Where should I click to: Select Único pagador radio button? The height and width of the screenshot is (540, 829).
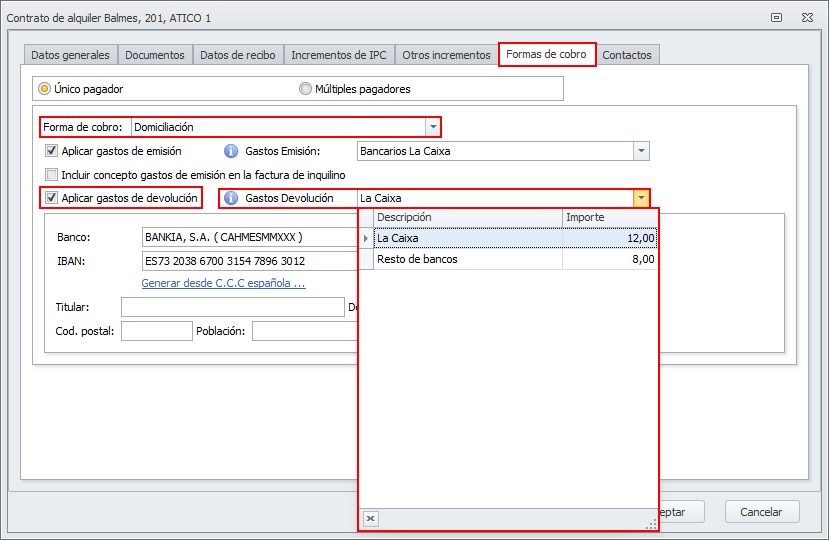pos(44,89)
